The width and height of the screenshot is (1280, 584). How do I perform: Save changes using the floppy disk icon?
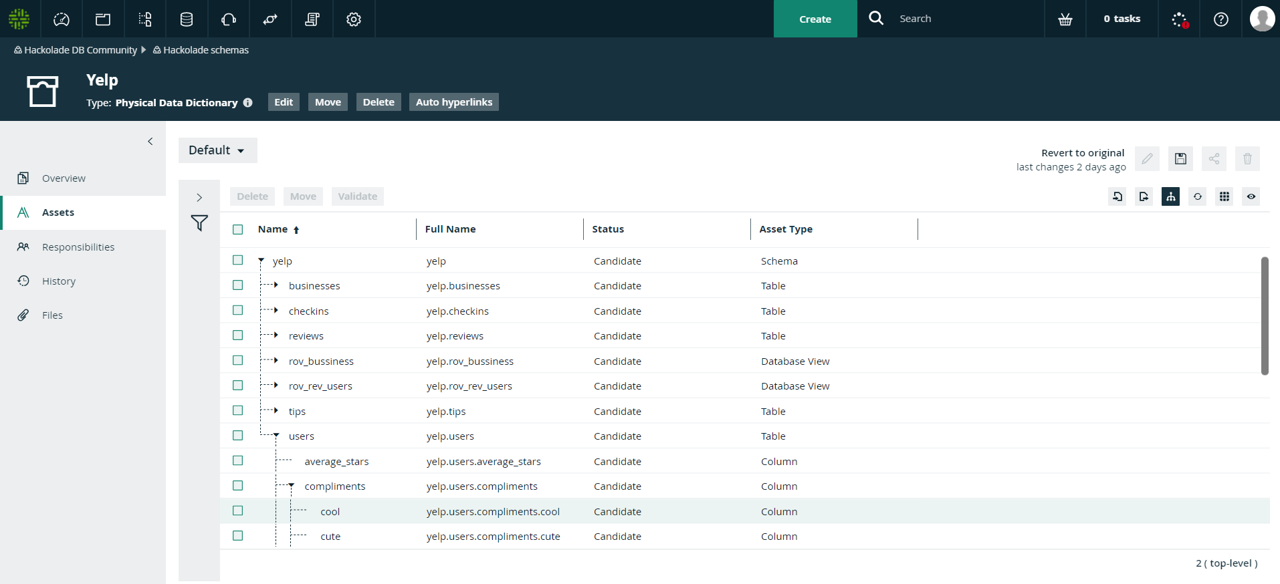click(1180, 158)
